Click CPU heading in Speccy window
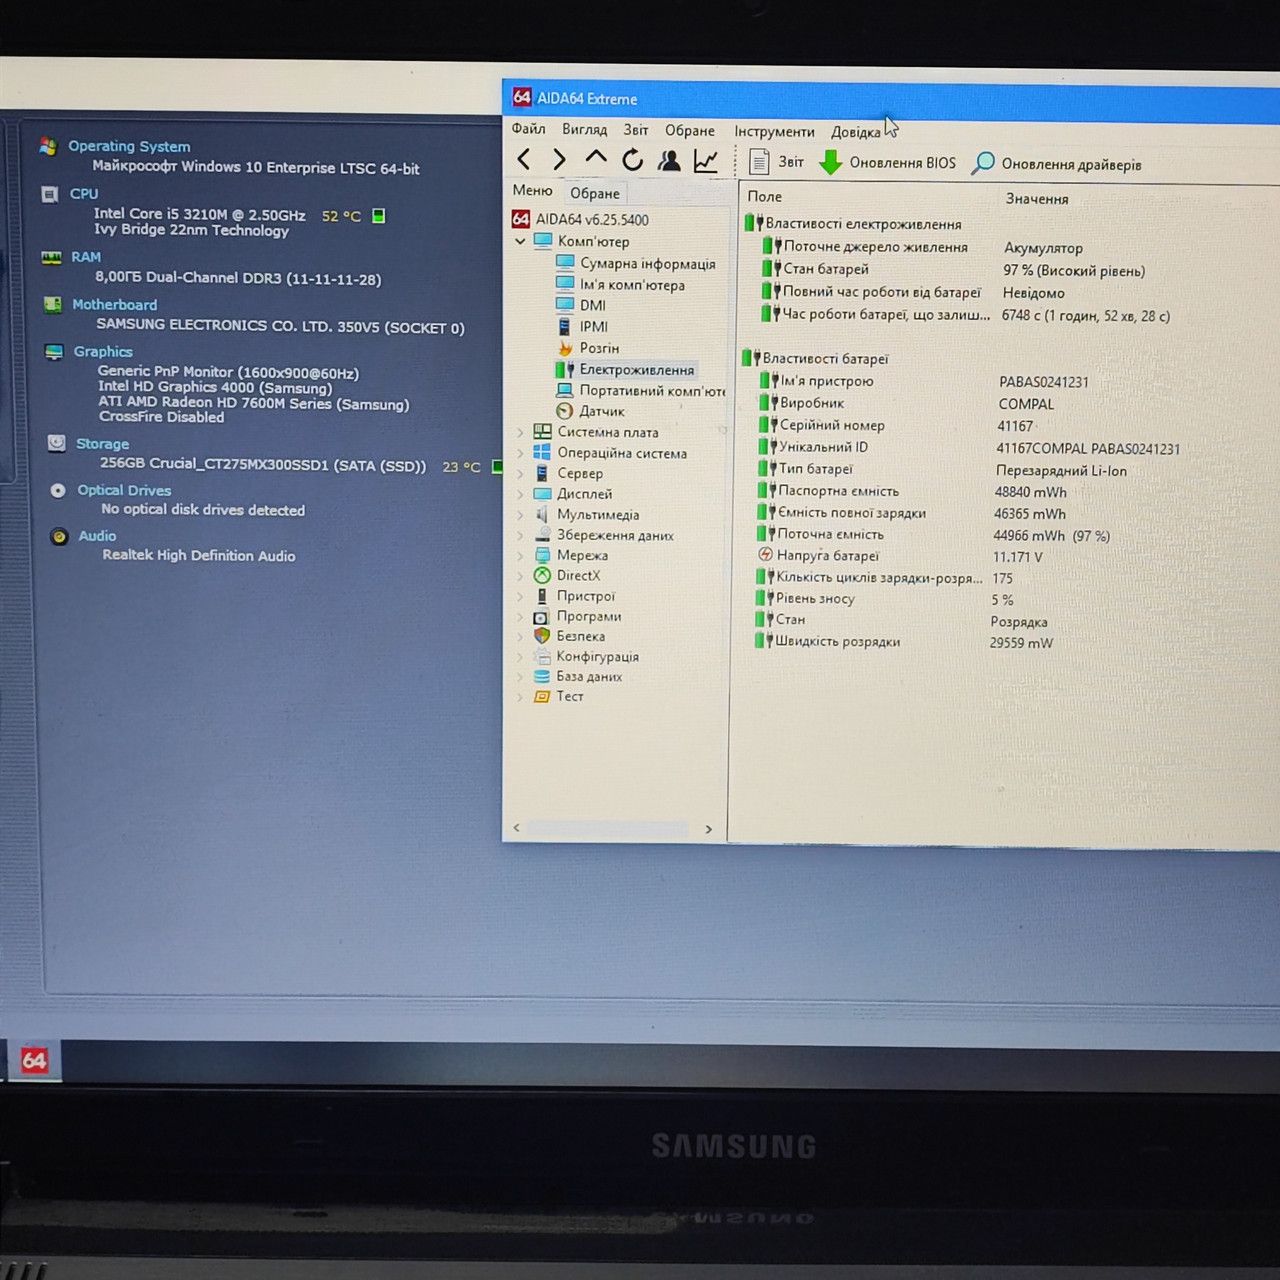1280x1280 pixels. click(x=84, y=194)
